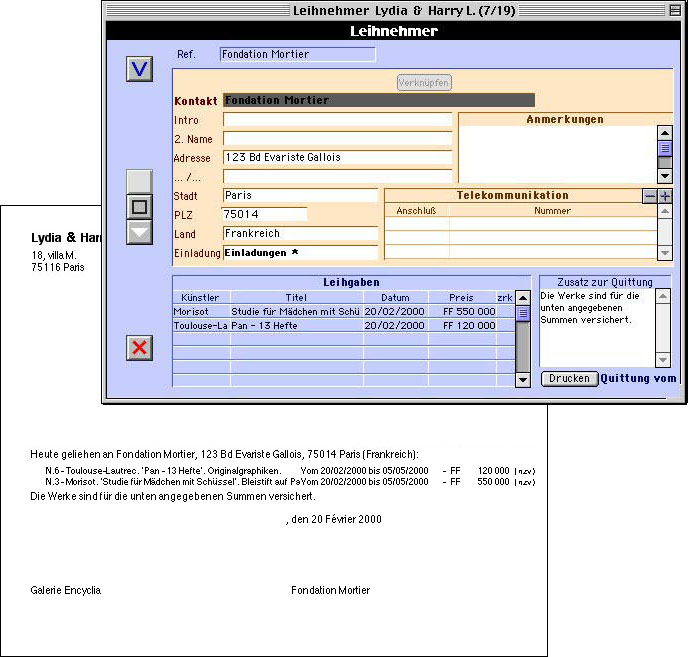Click the Preis column header

point(462,298)
